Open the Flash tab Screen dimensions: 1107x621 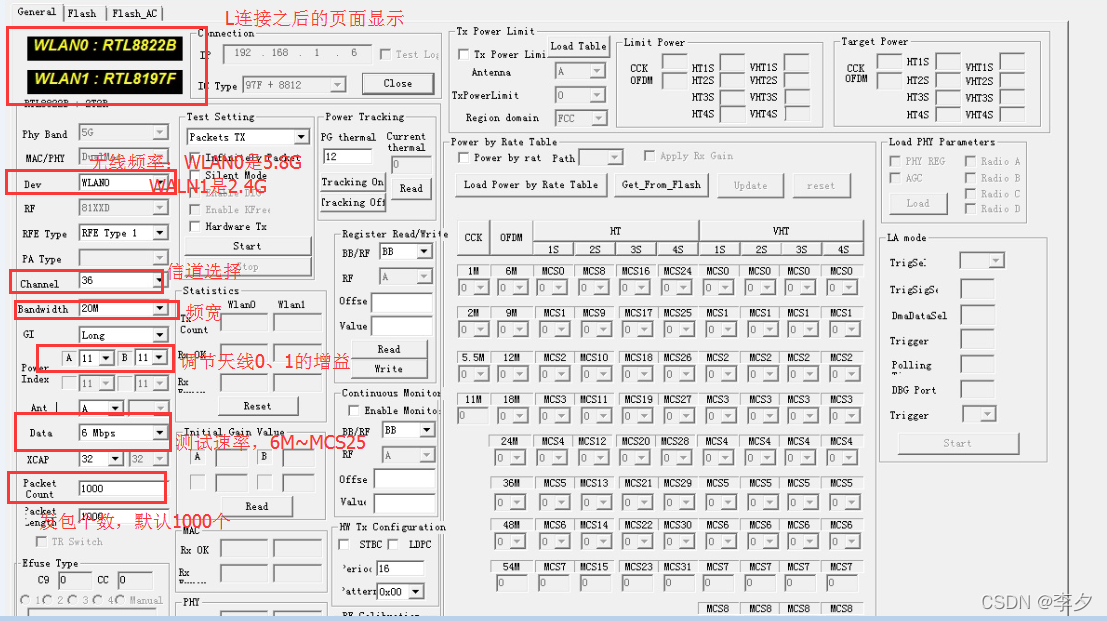coord(82,13)
